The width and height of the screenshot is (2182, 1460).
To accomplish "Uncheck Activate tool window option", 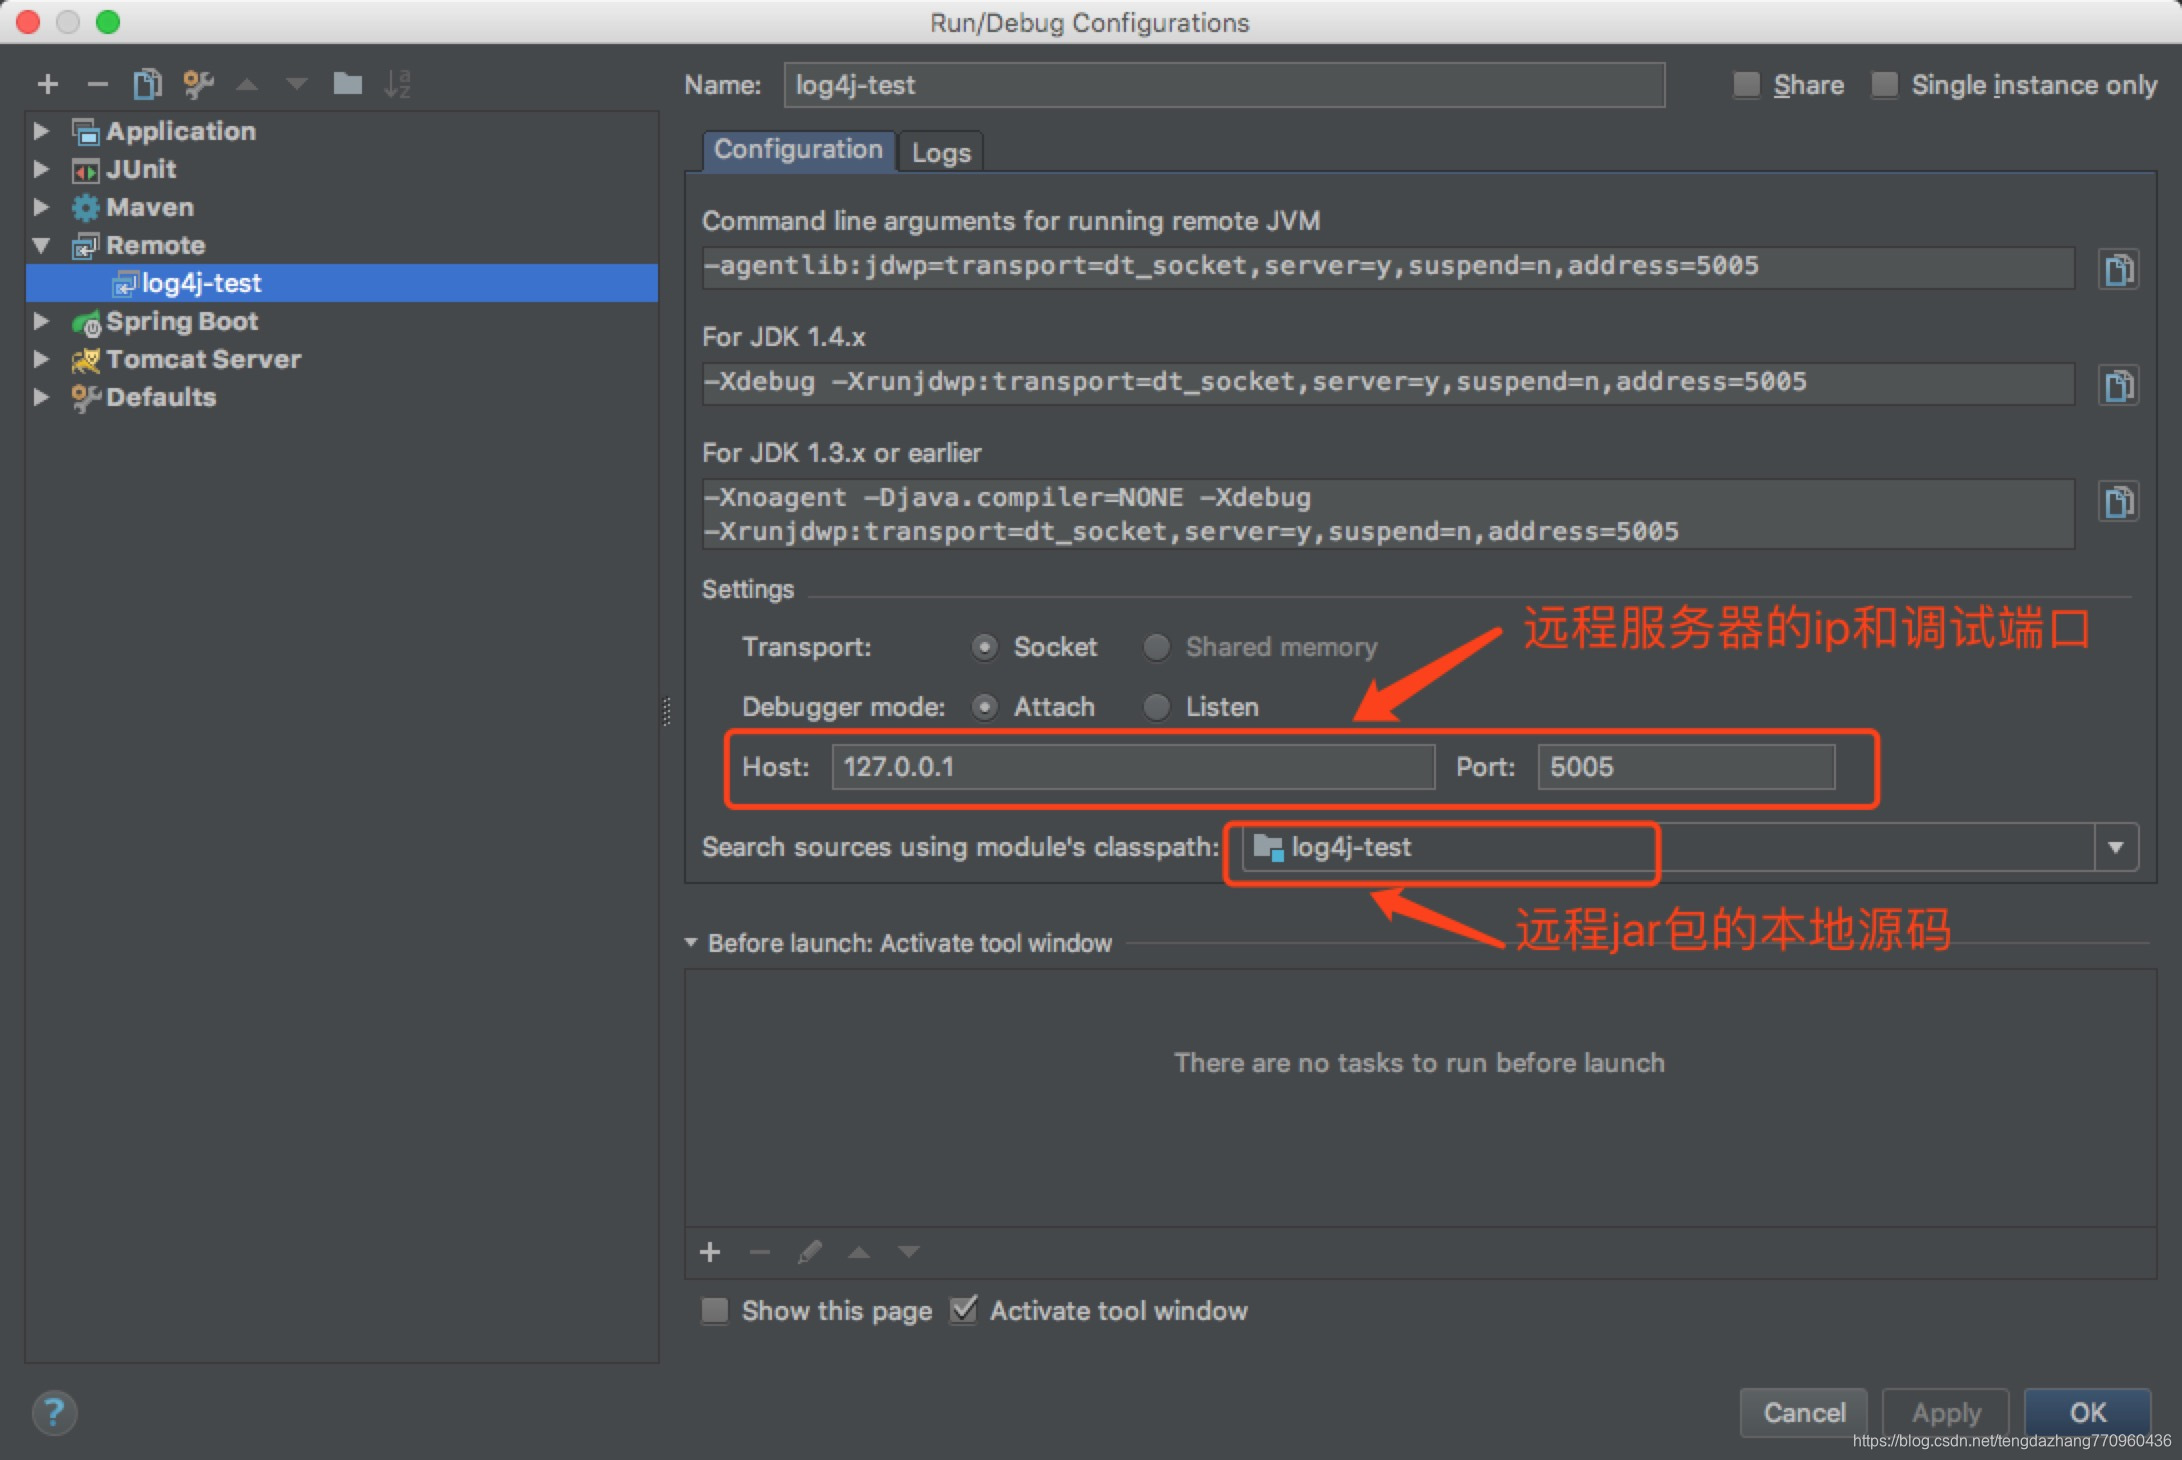I will 964,1310.
